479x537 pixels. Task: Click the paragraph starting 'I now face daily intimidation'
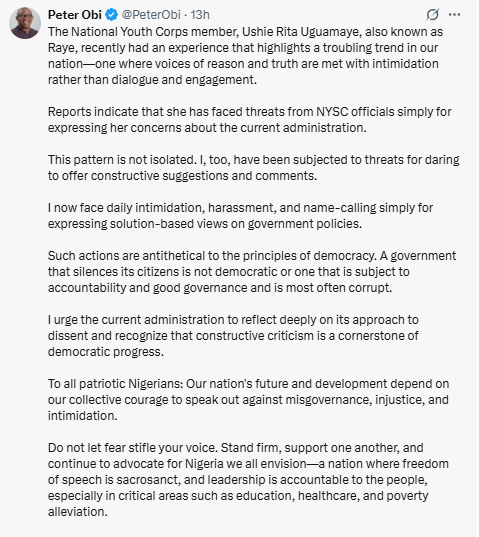pos(240,216)
